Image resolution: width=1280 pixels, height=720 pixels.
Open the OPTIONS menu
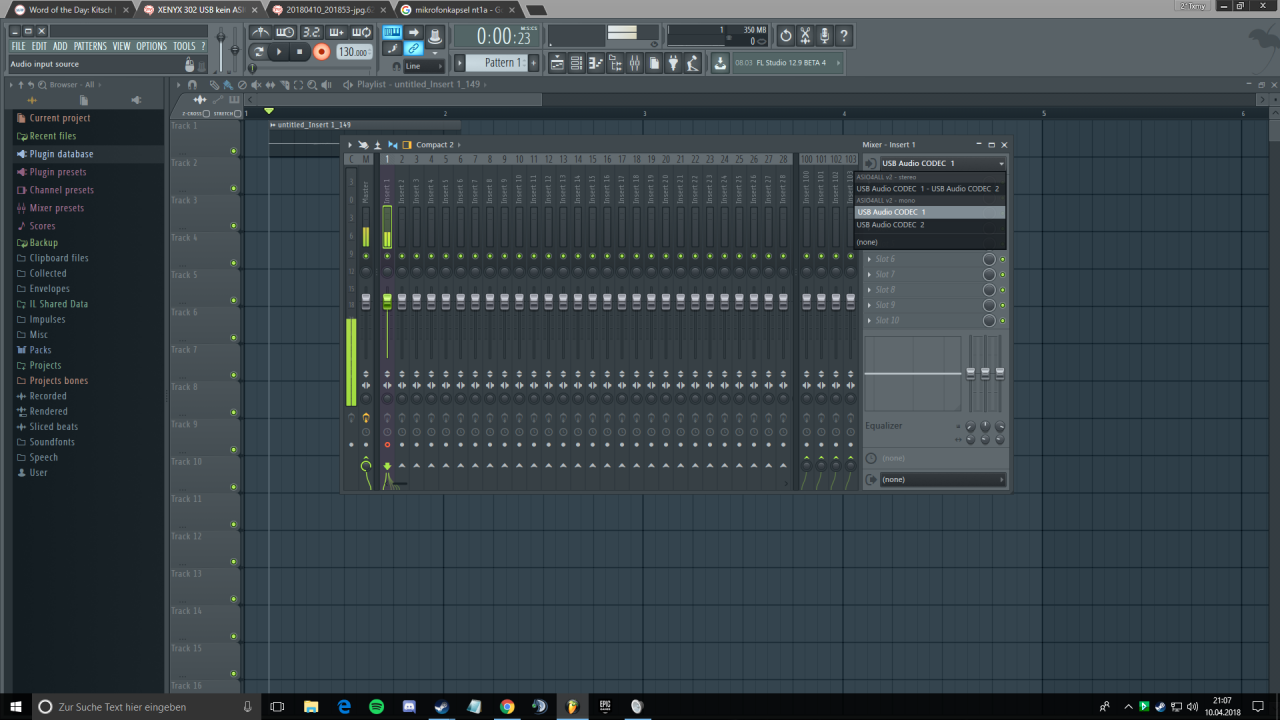[x=152, y=46]
